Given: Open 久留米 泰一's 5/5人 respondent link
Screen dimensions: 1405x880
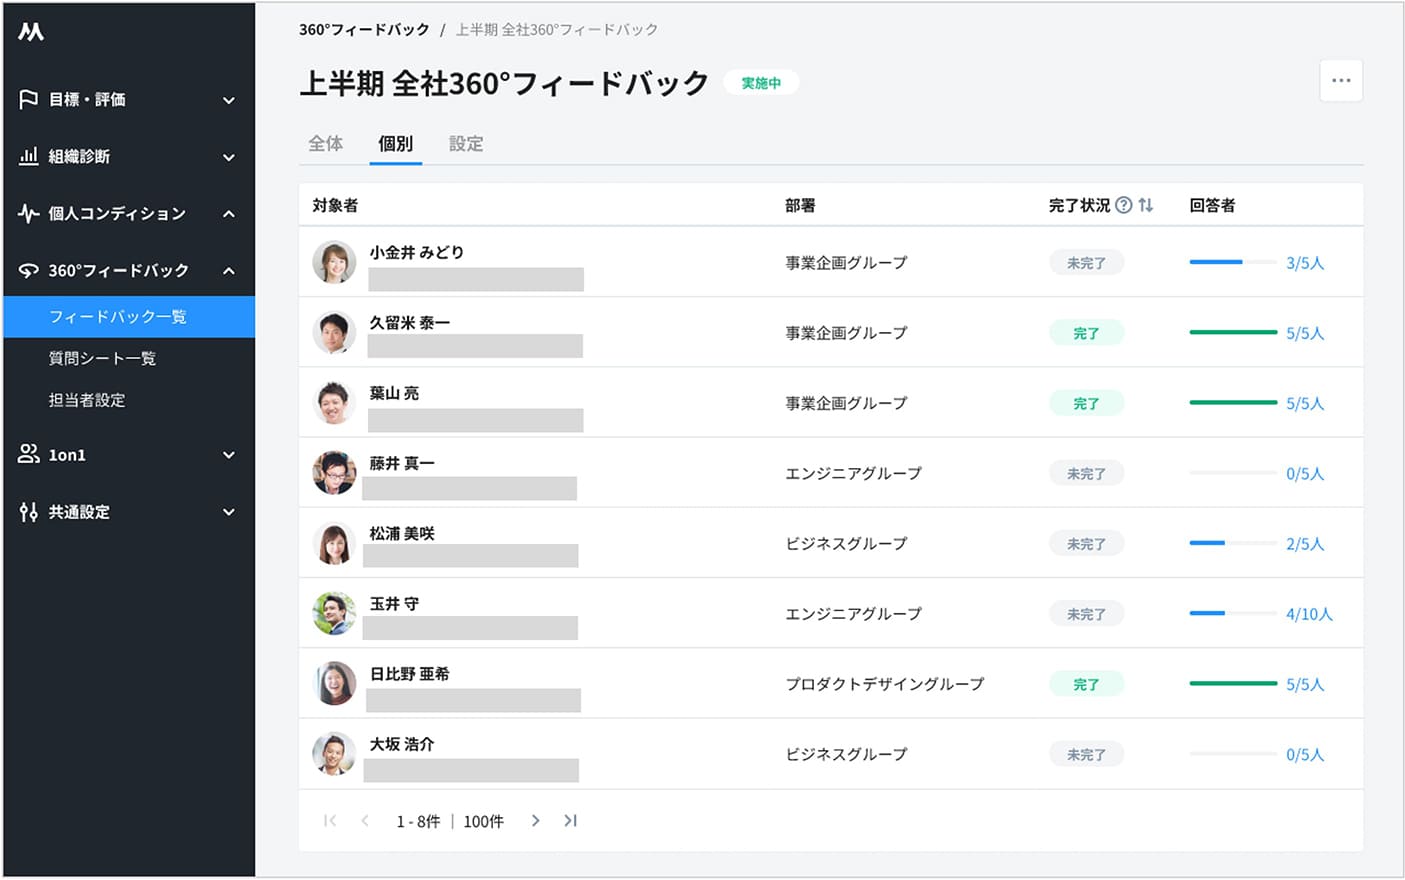Looking at the screenshot, I should pyautogui.click(x=1304, y=333).
